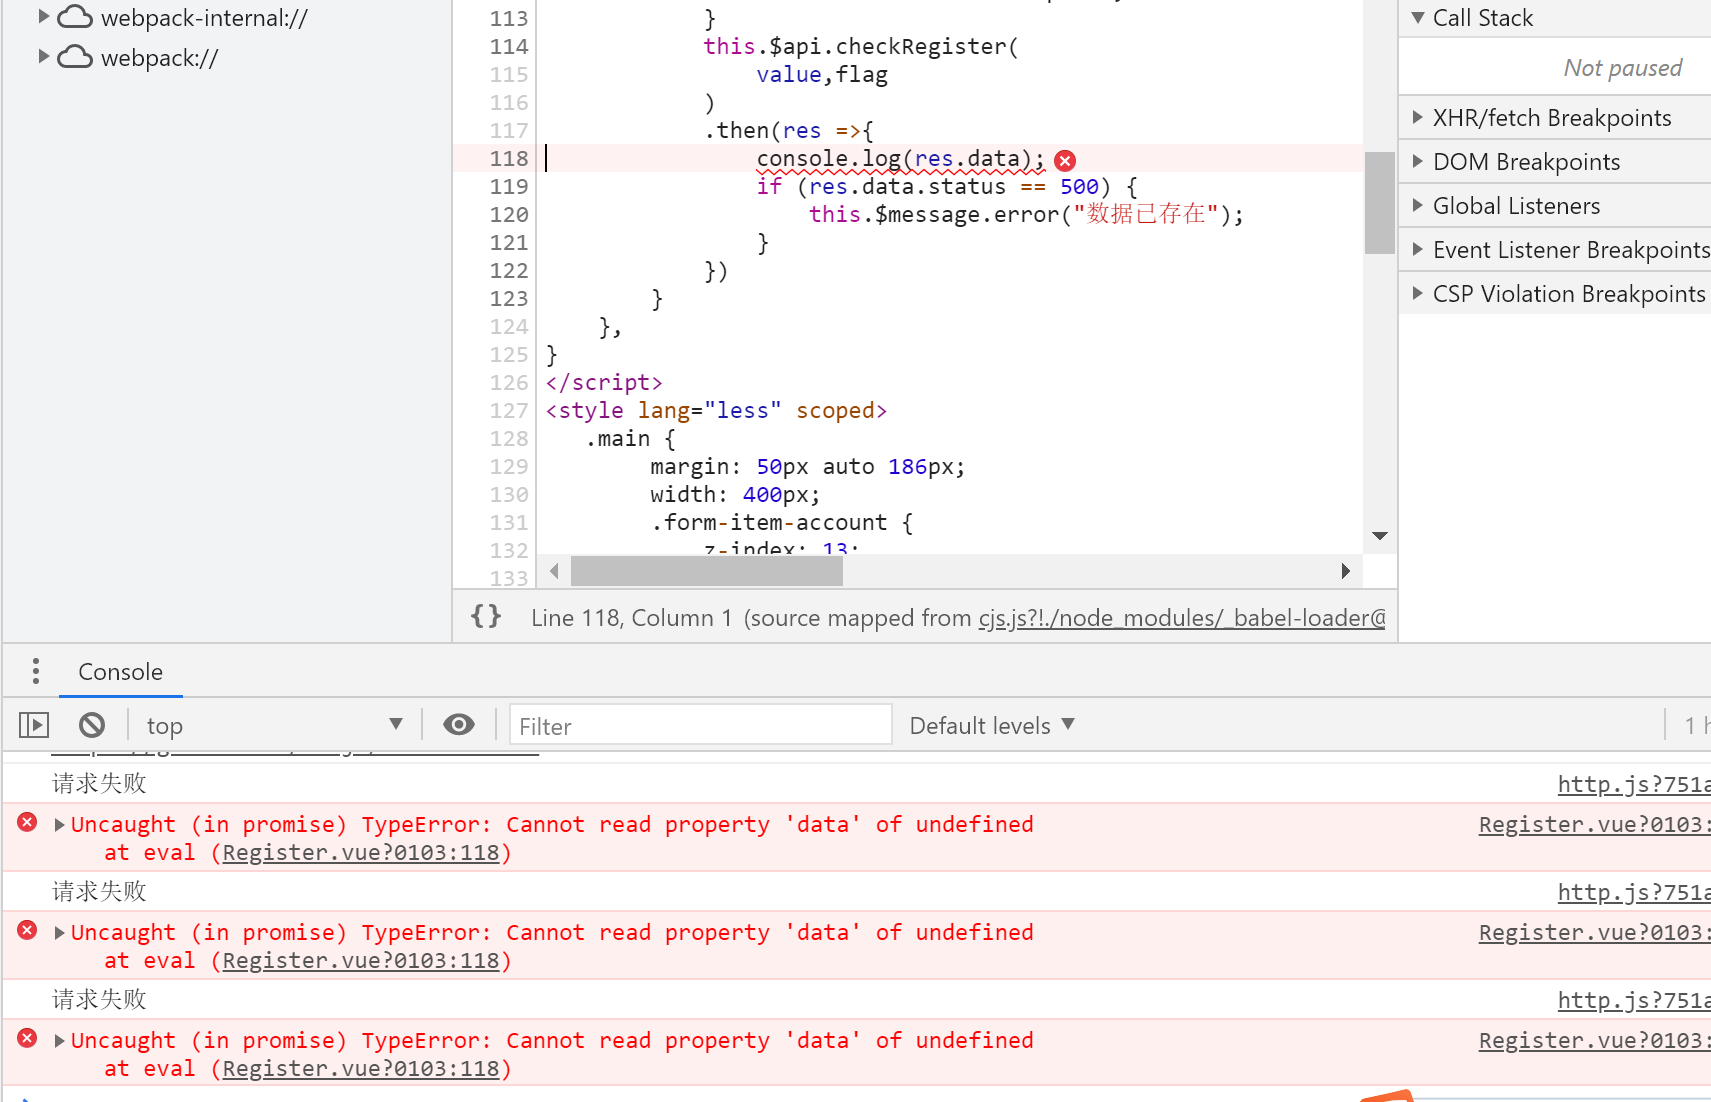Click the console.log(res.data) code on line 118
Screen dimensions: 1711x1102
(x=900, y=159)
